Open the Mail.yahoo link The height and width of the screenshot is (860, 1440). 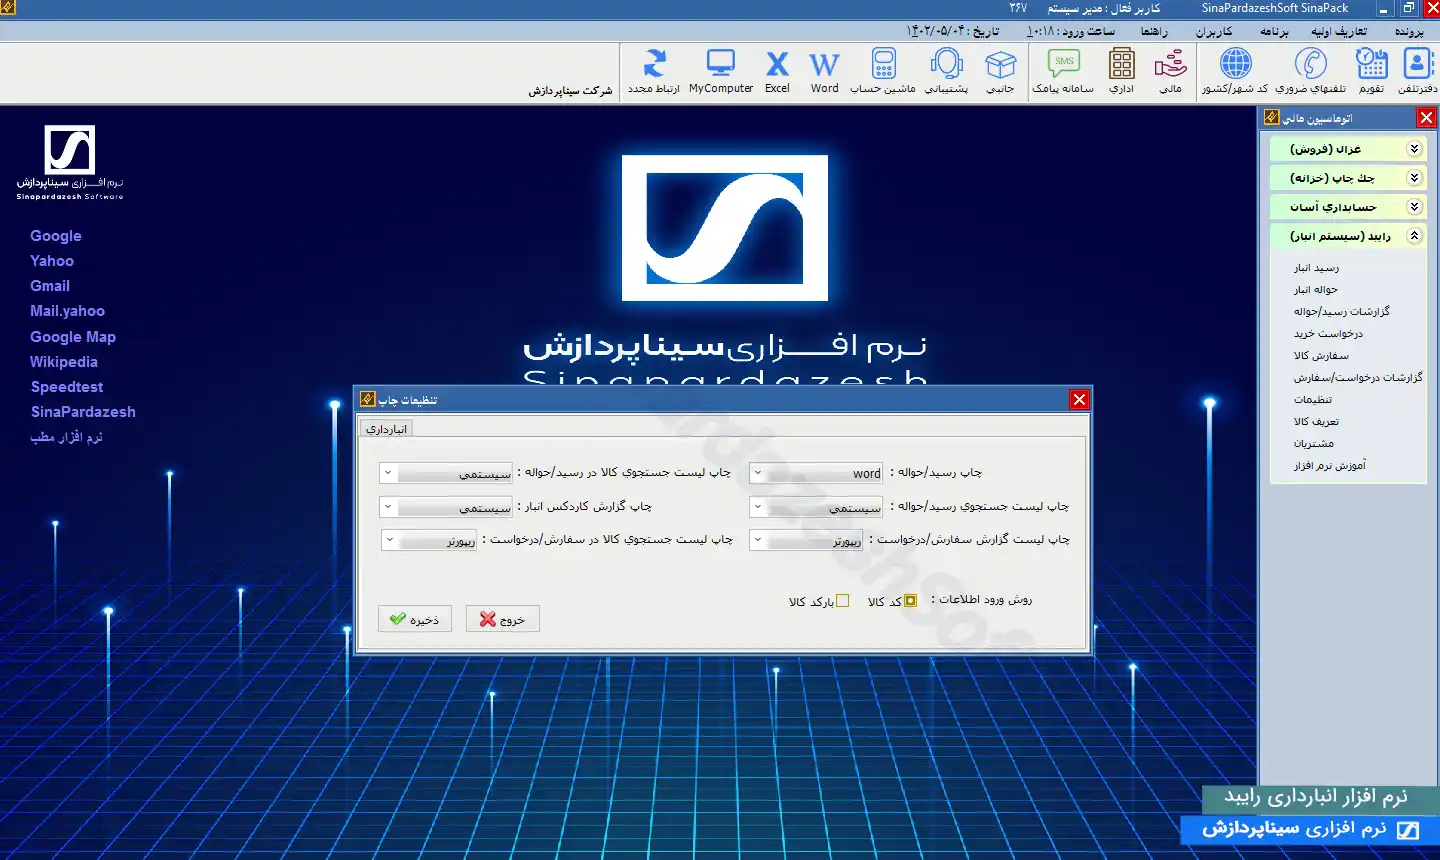pyautogui.click(x=67, y=311)
